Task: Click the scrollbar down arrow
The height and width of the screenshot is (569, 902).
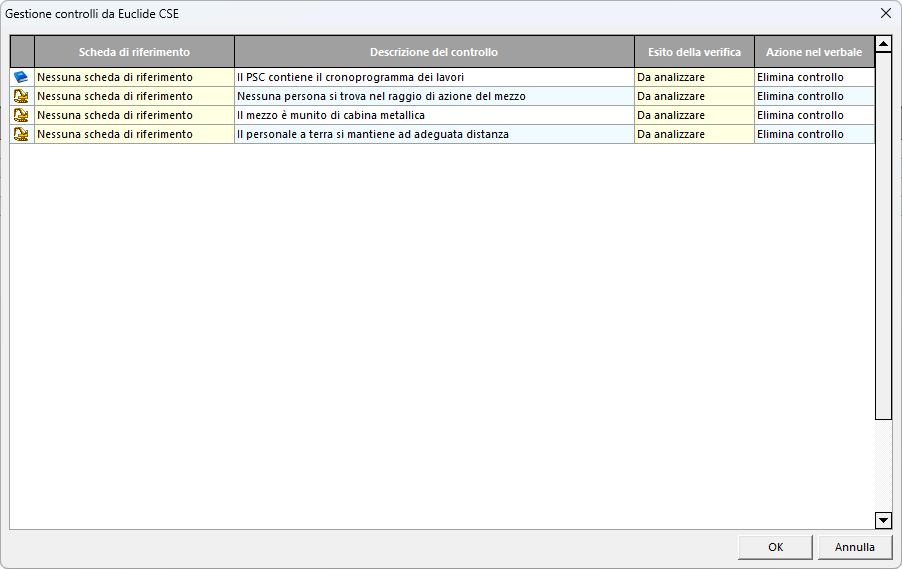Action: point(883,520)
